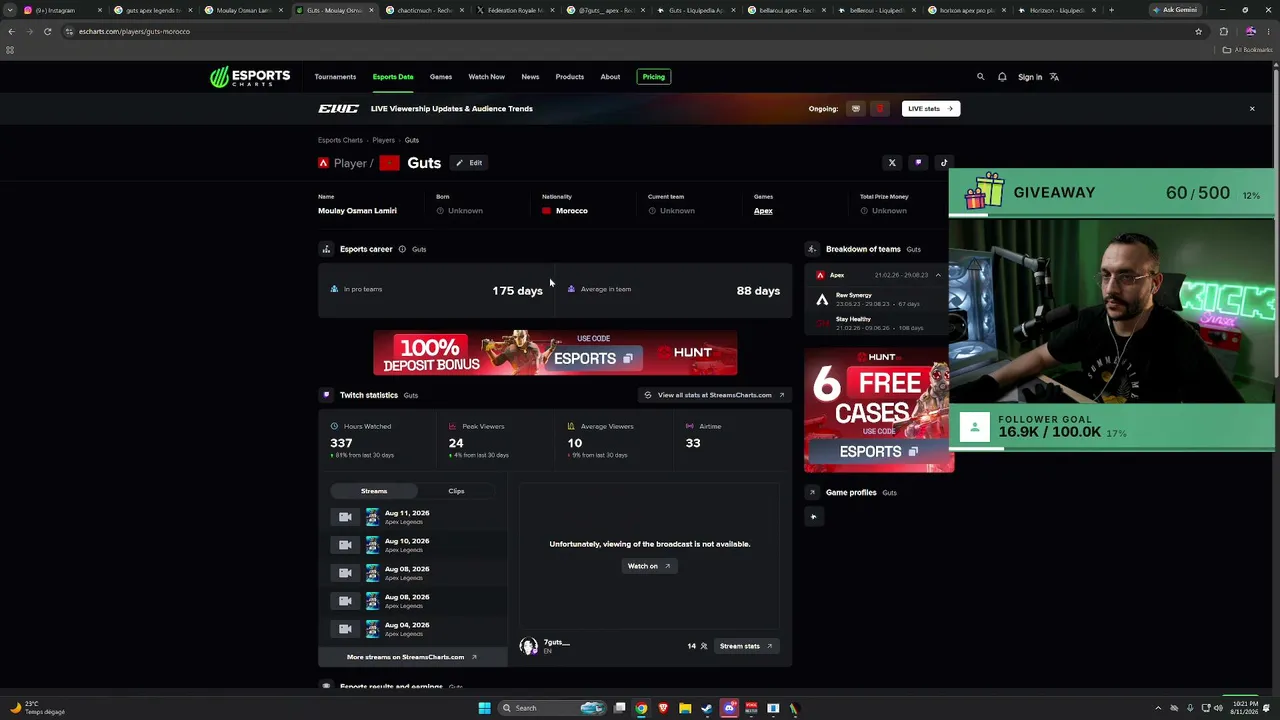1280x720 pixels.
Task: Open the Games navigation menu
Action: [x=441, y=77]
